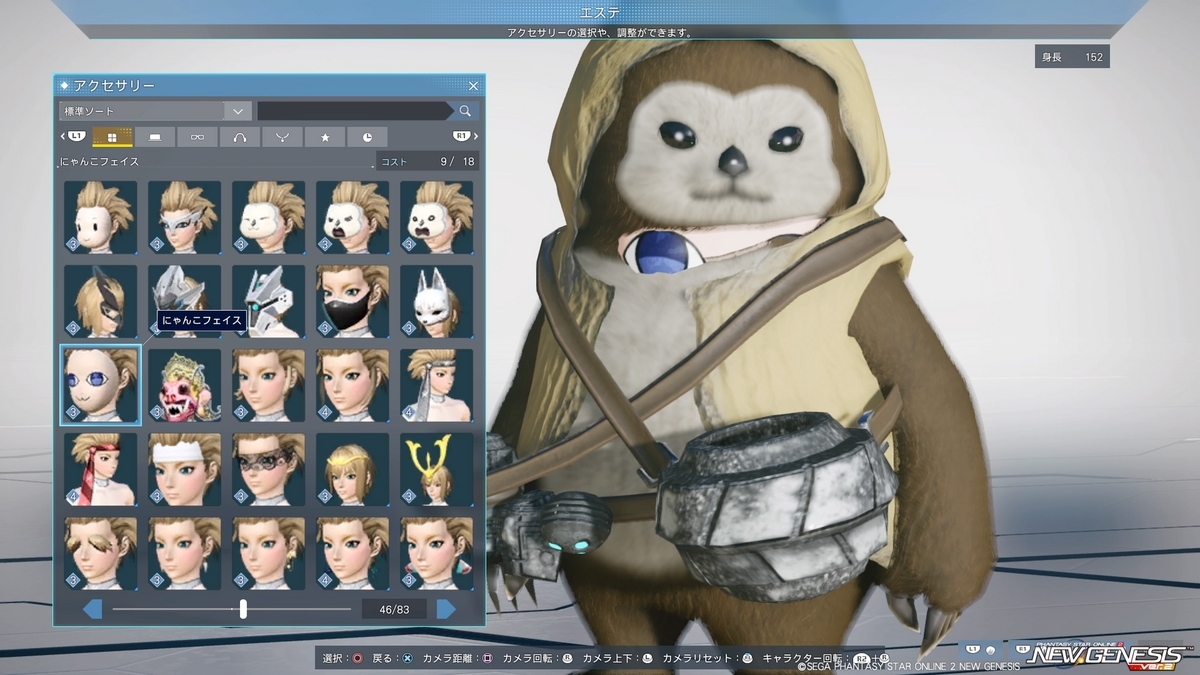Image resolution: width=1200 pixels, height=675 pixels.
Task: Select the silver eye mask accessory
Action: tap(185, 217)
